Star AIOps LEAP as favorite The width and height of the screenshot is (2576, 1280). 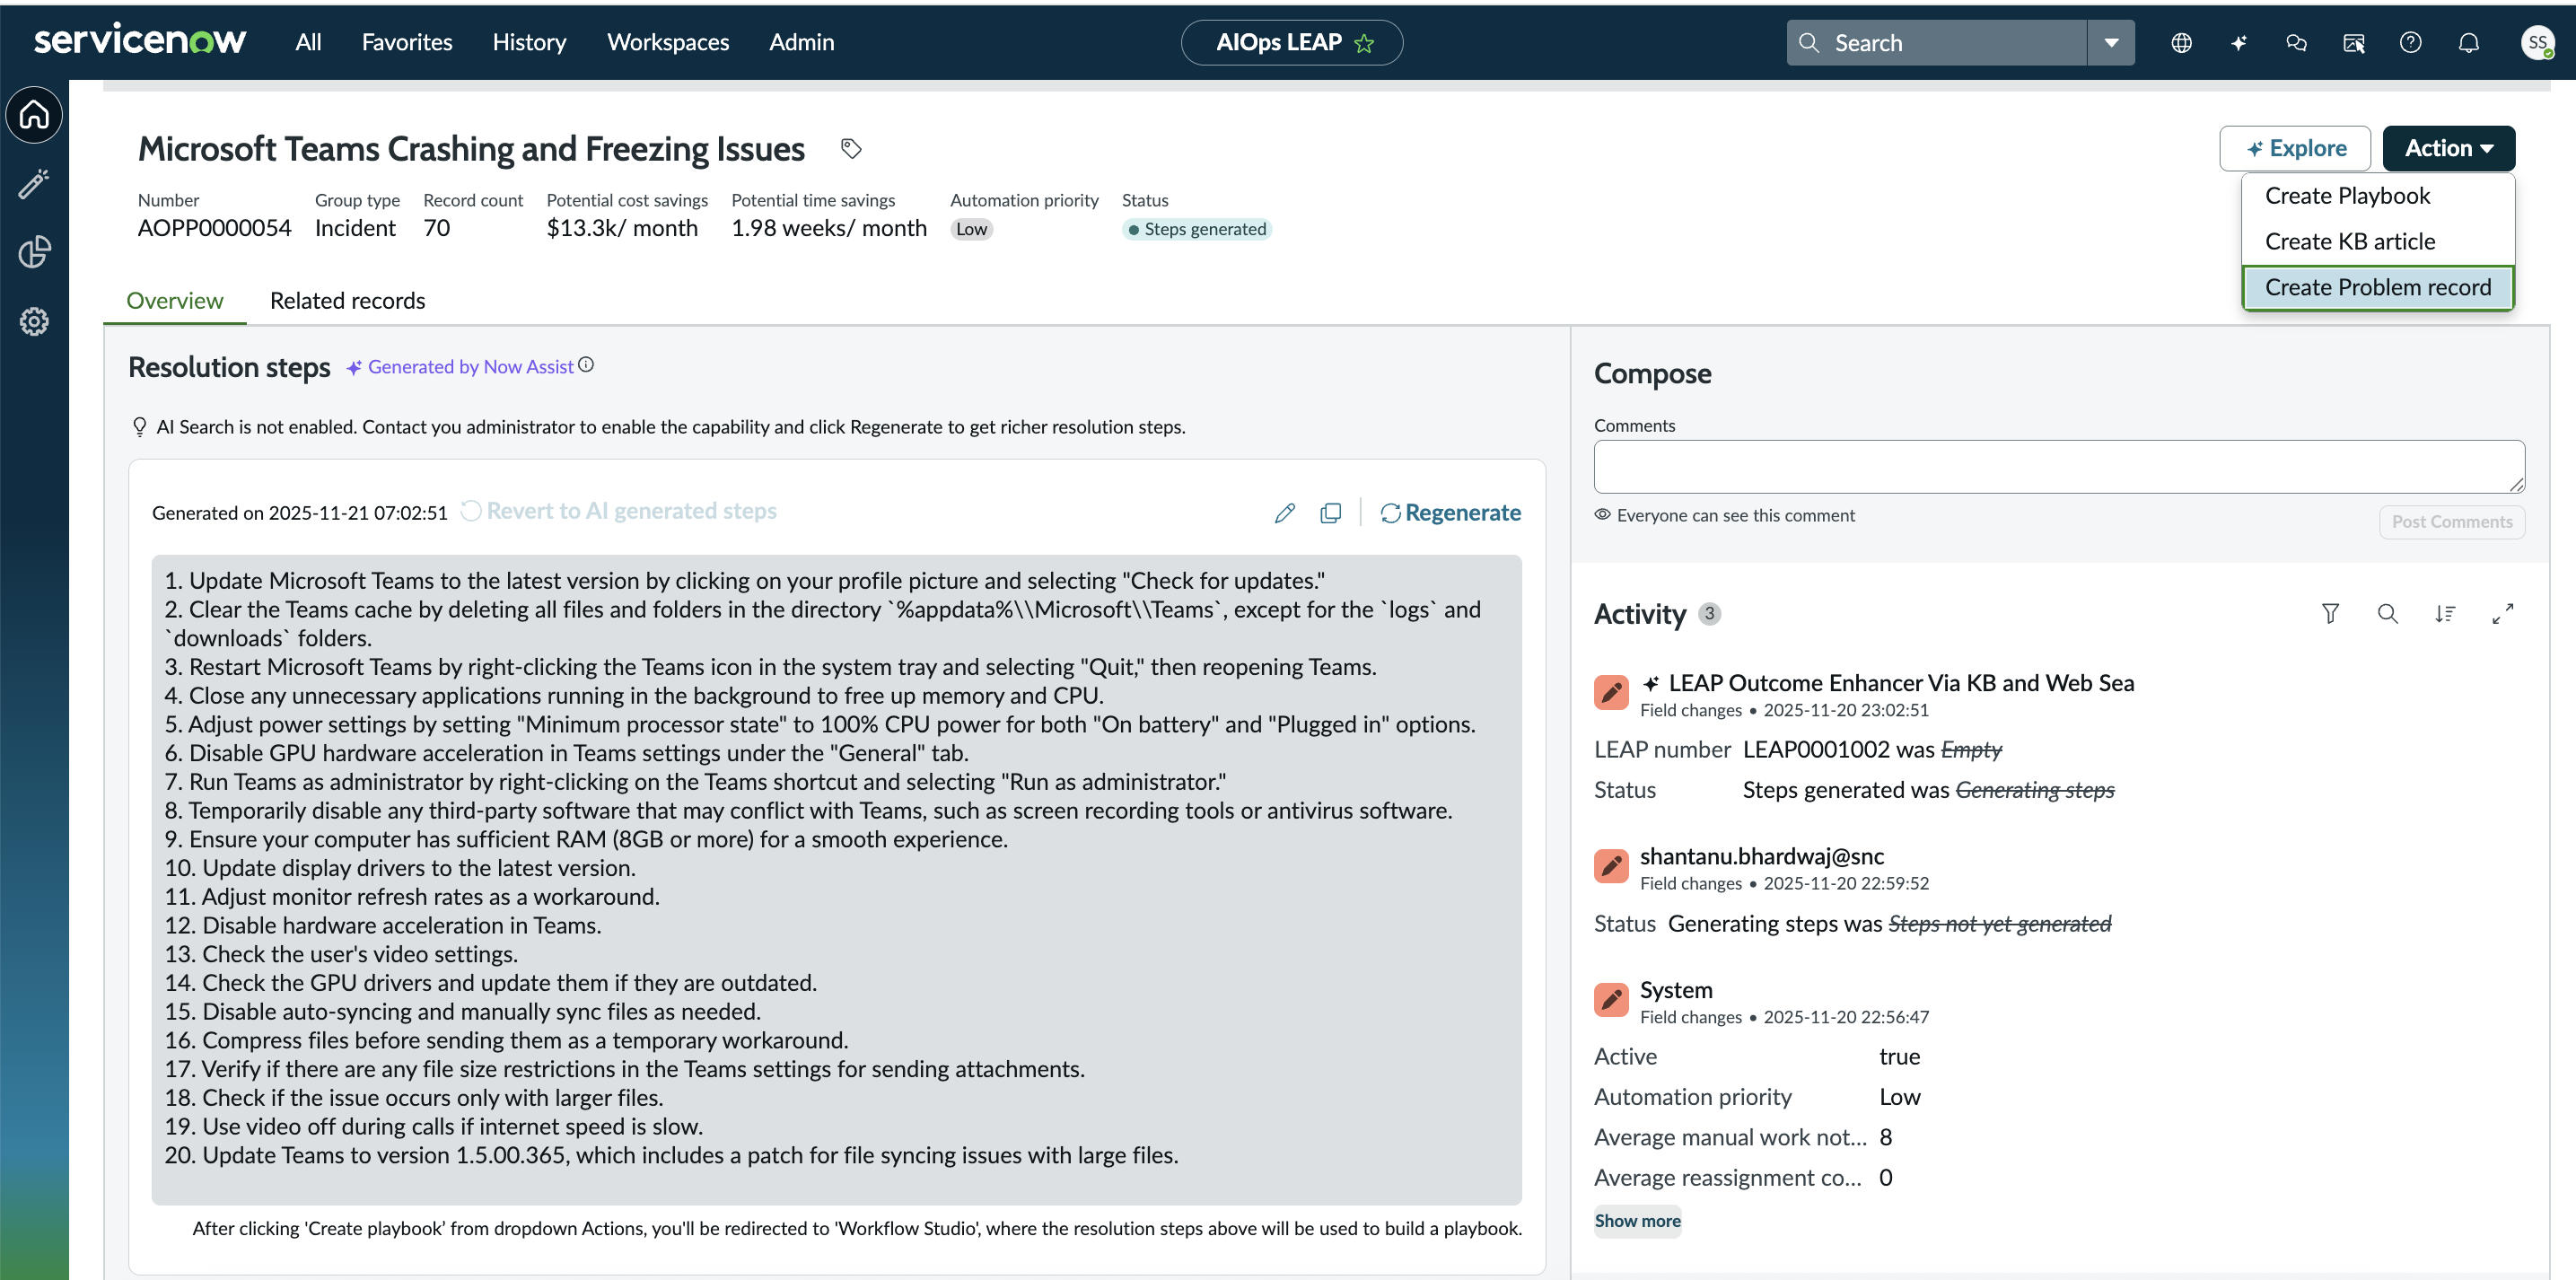coord(1364,43)
